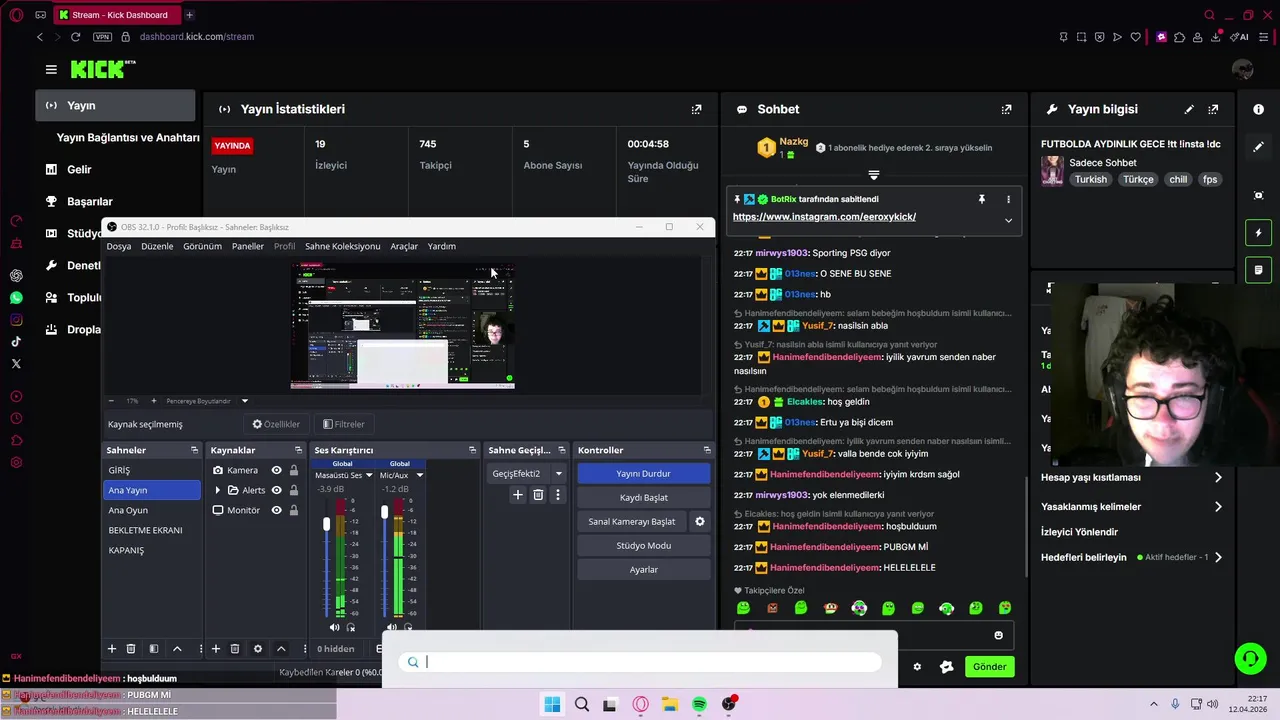Open Masaüstü Ses channel dropdown arrow
This screenshot has height=720, width=1280.
[x=369, y=476]
